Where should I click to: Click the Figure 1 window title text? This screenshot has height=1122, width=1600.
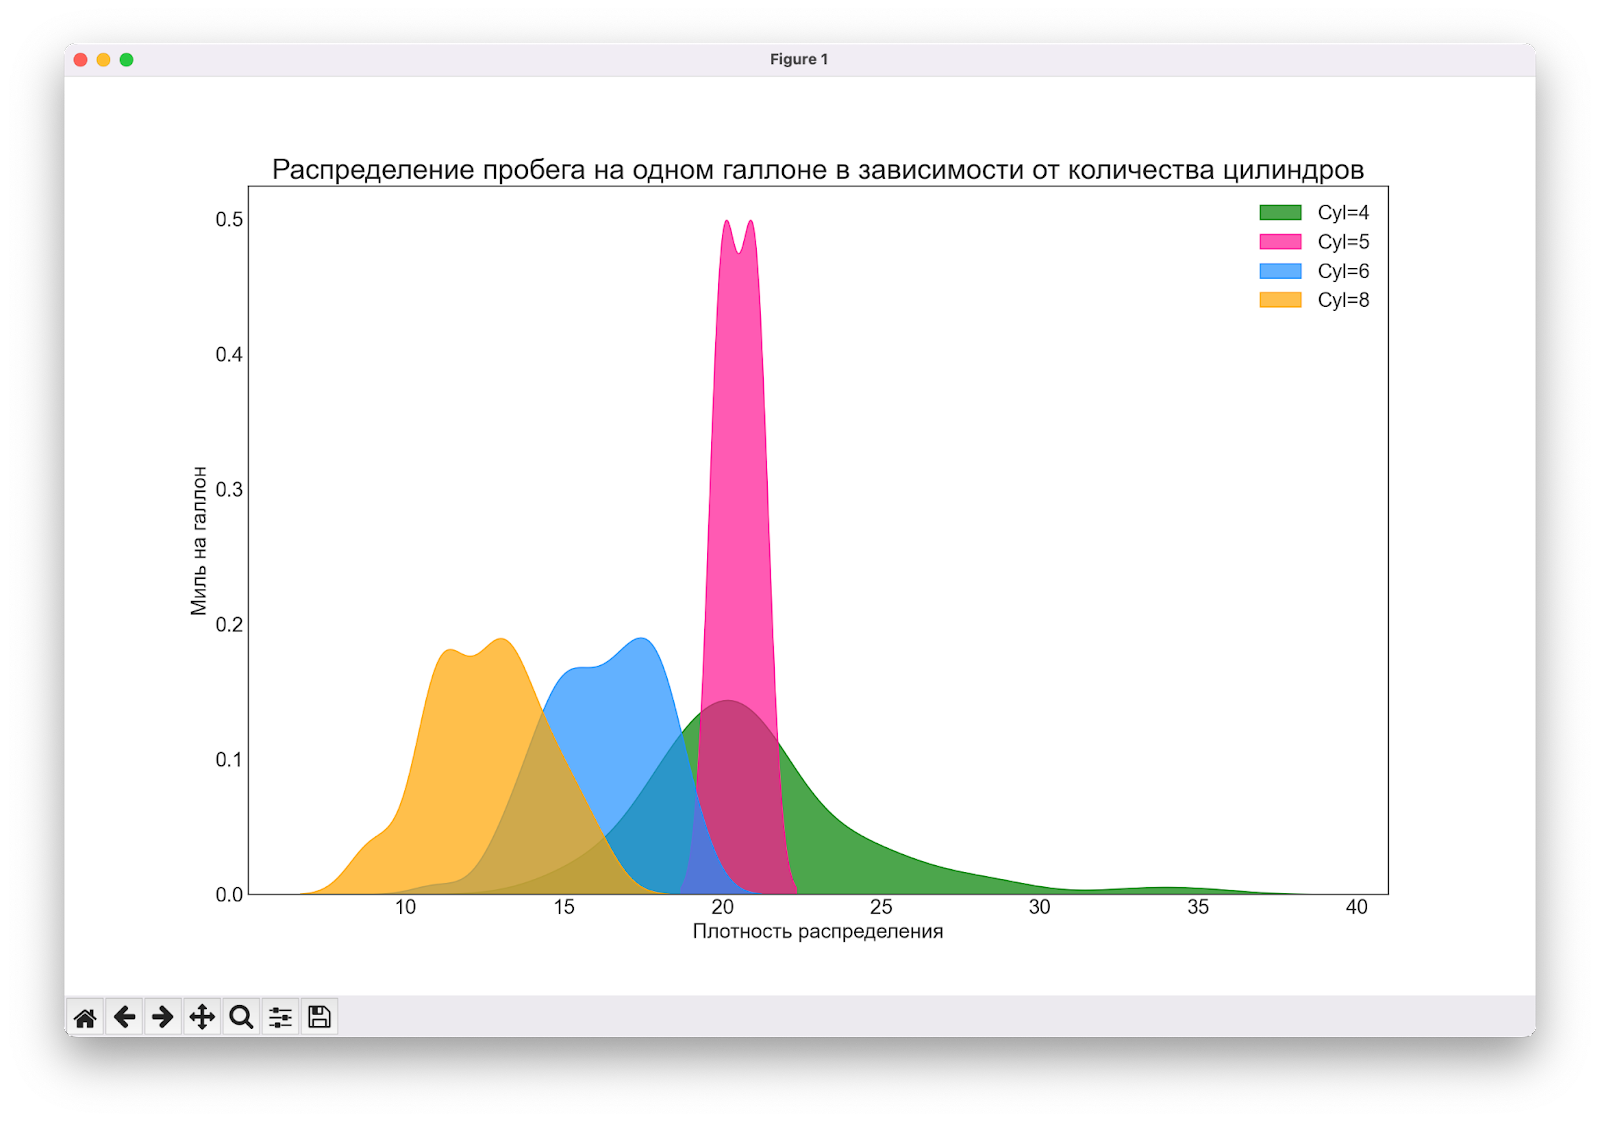(x=798, y=60)
